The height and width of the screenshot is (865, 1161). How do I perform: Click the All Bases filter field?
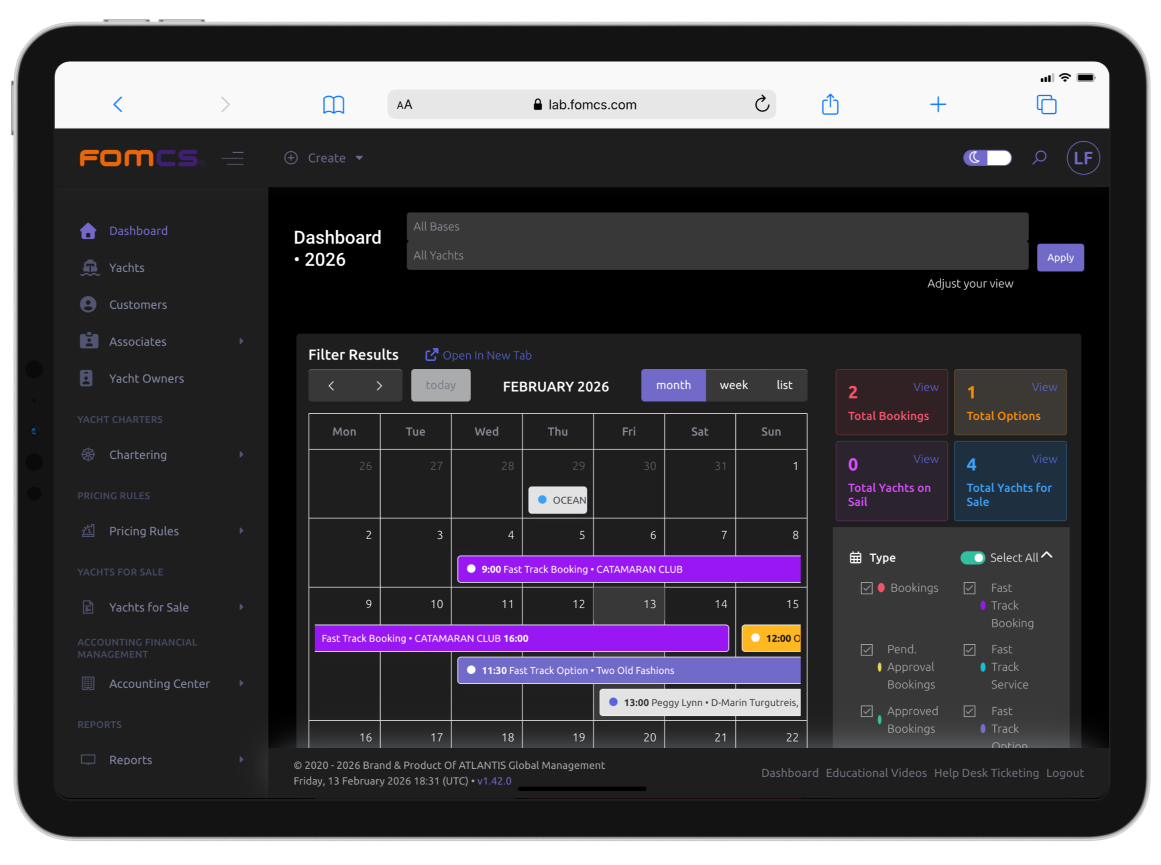coord(716,227)
